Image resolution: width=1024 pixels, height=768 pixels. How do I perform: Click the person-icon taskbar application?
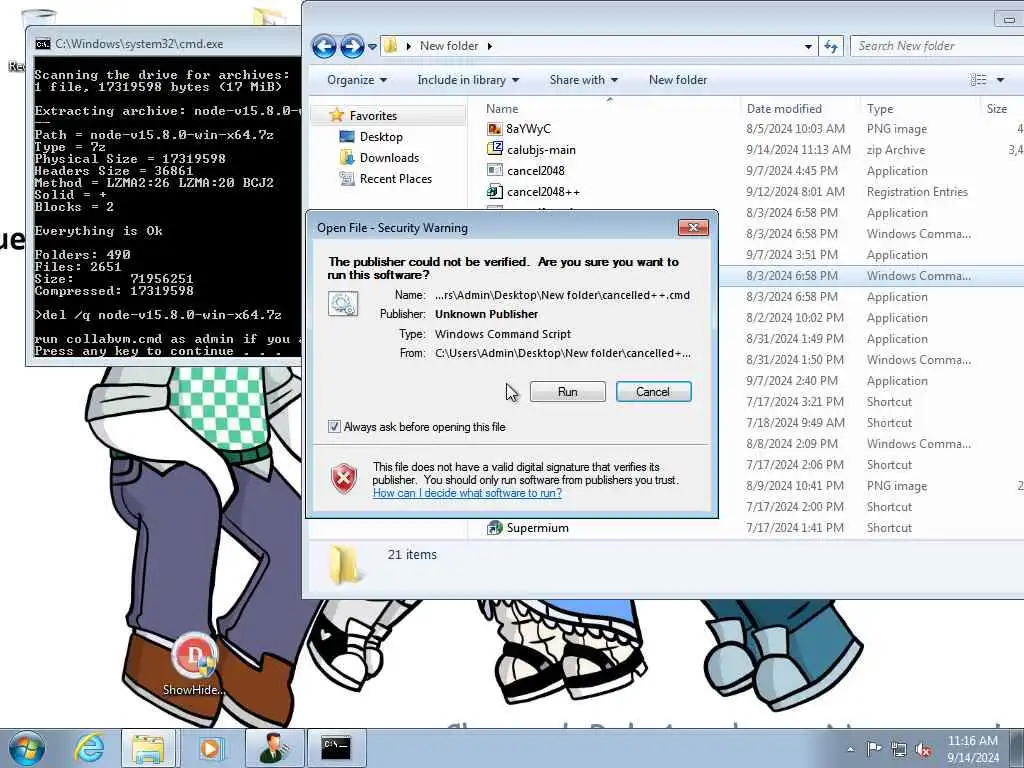coord(274,748)
